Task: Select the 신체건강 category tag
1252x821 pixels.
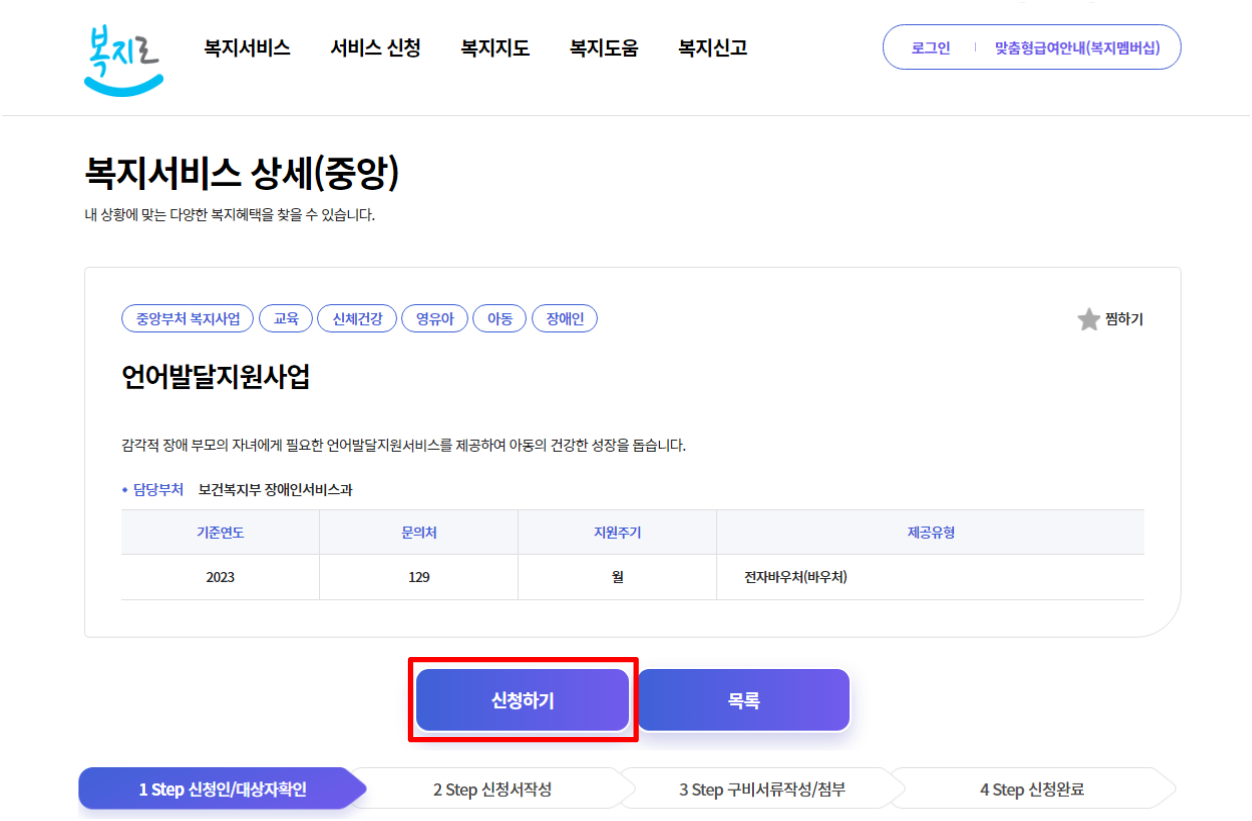Action: pos(355,318)
